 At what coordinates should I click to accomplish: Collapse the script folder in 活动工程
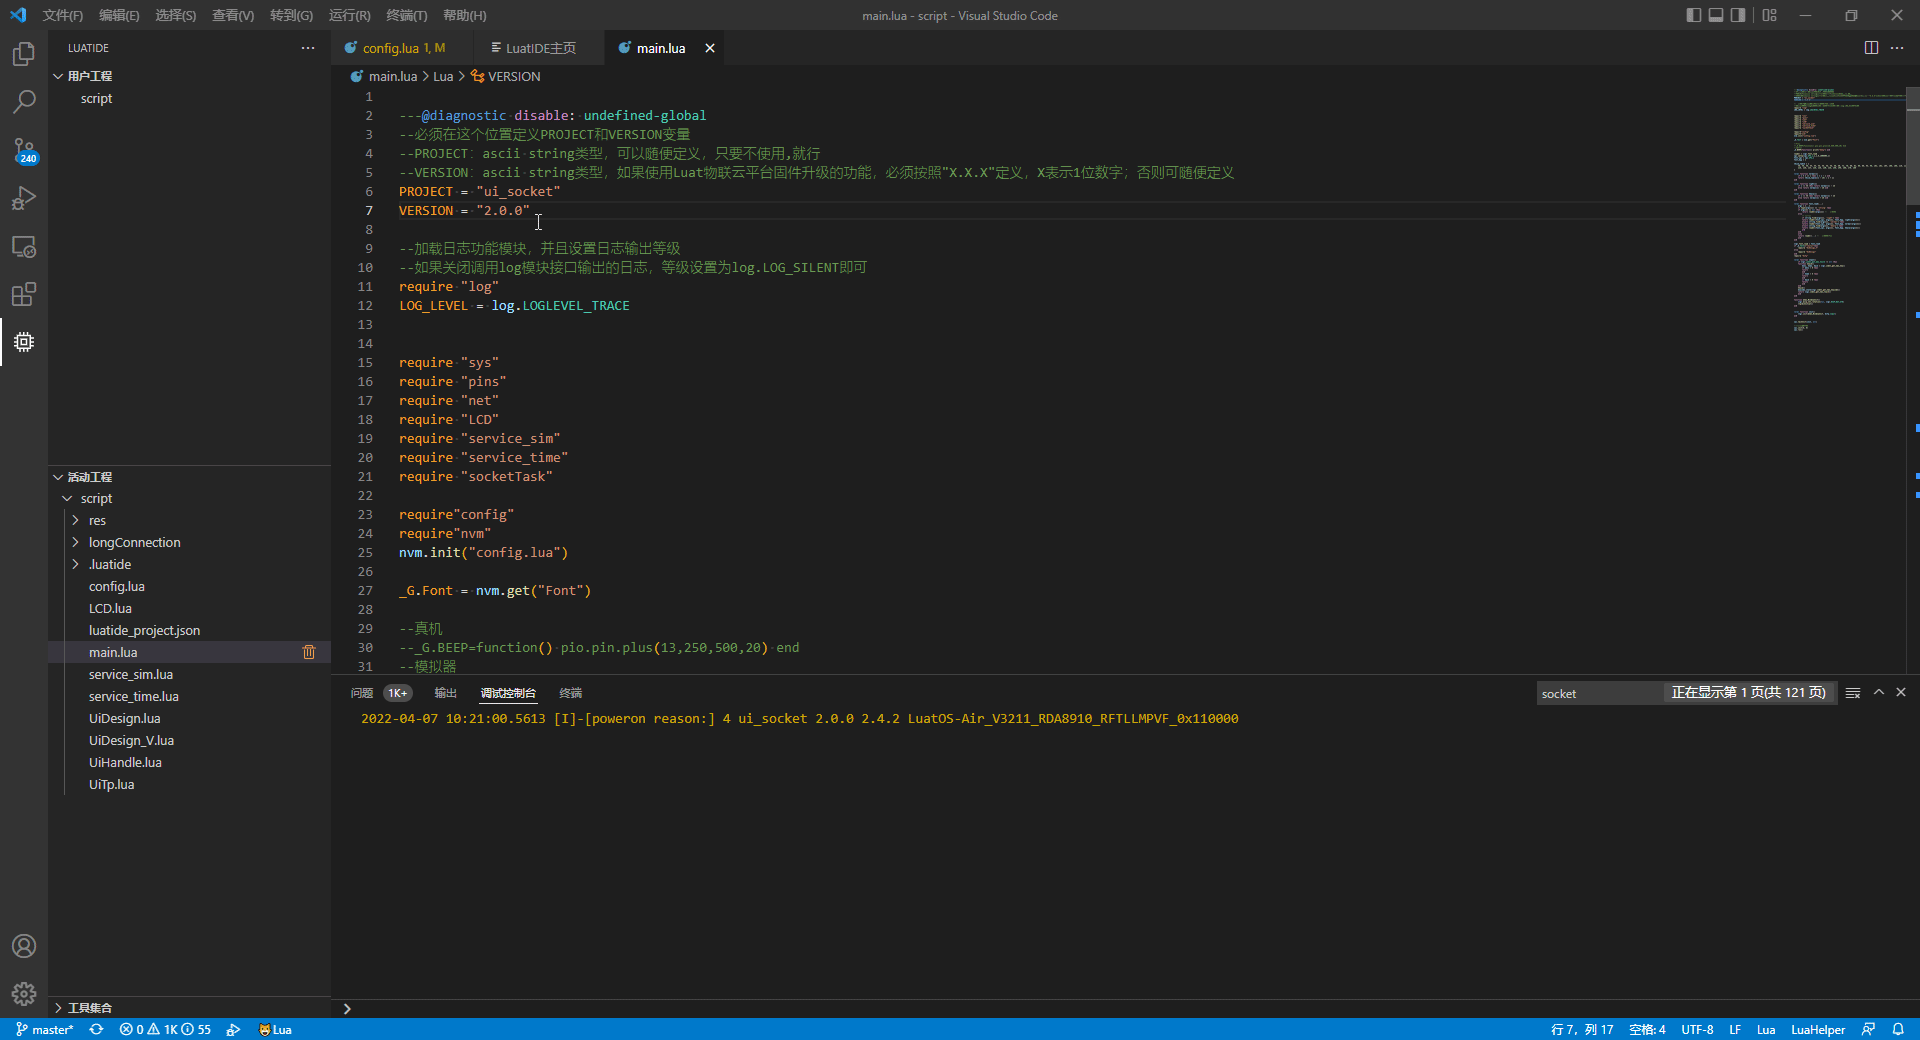(67, 498)
